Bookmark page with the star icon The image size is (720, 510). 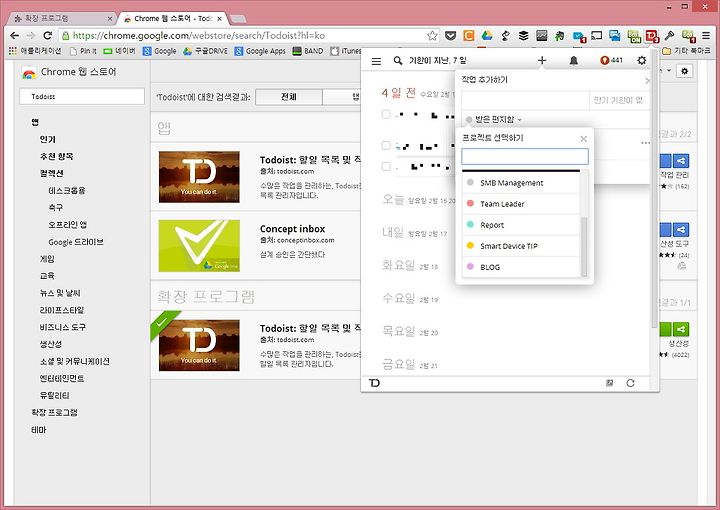point(432,36)
